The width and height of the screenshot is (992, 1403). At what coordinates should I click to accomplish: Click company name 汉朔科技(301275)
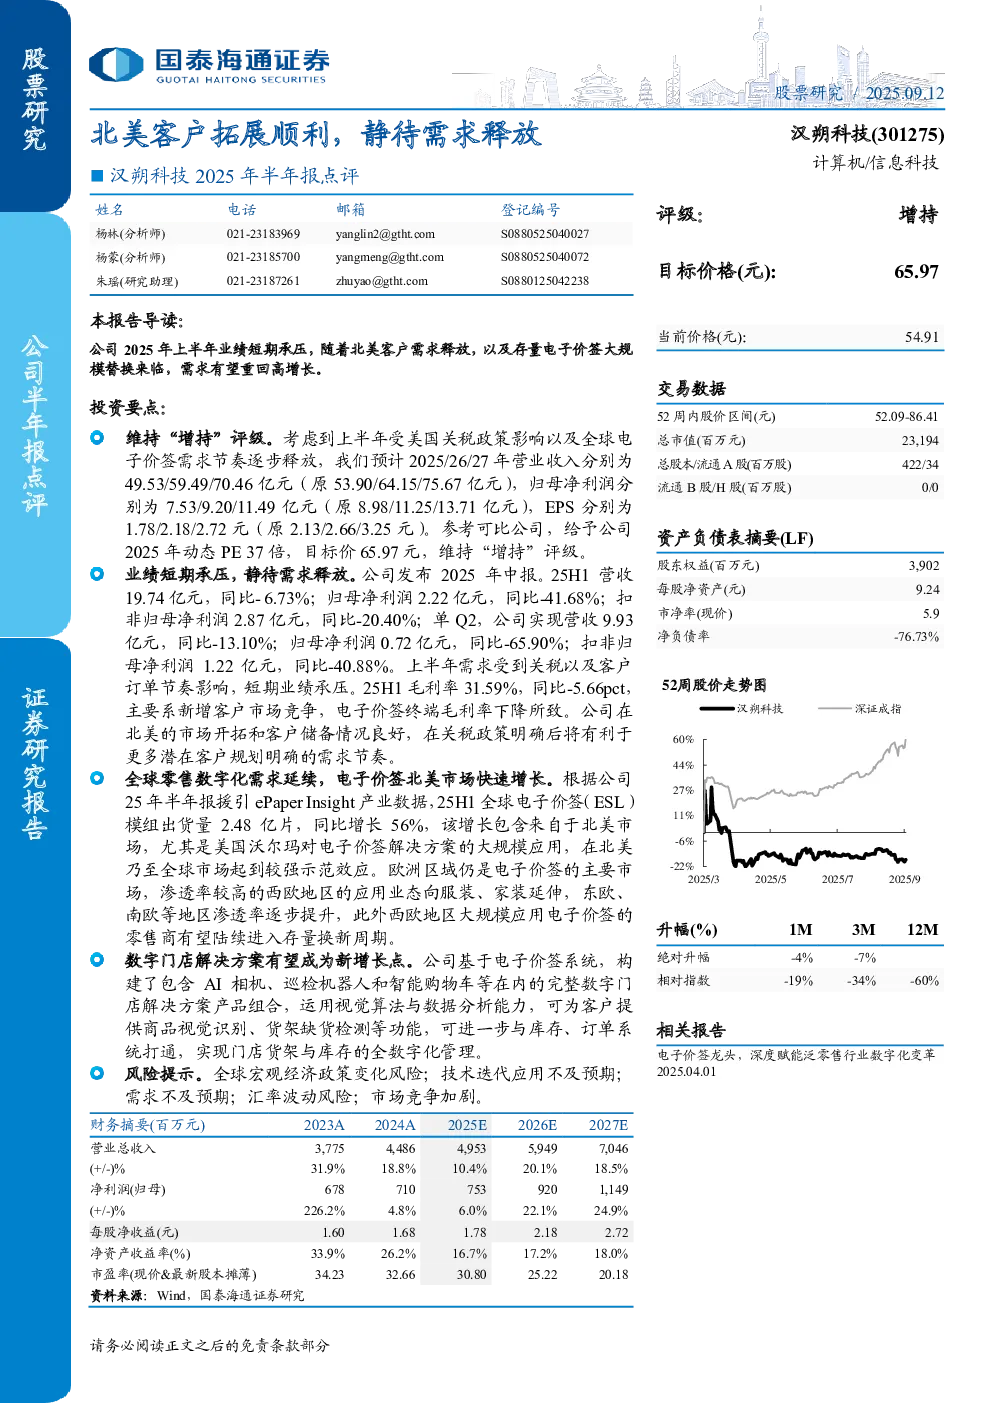coord(867,134)
